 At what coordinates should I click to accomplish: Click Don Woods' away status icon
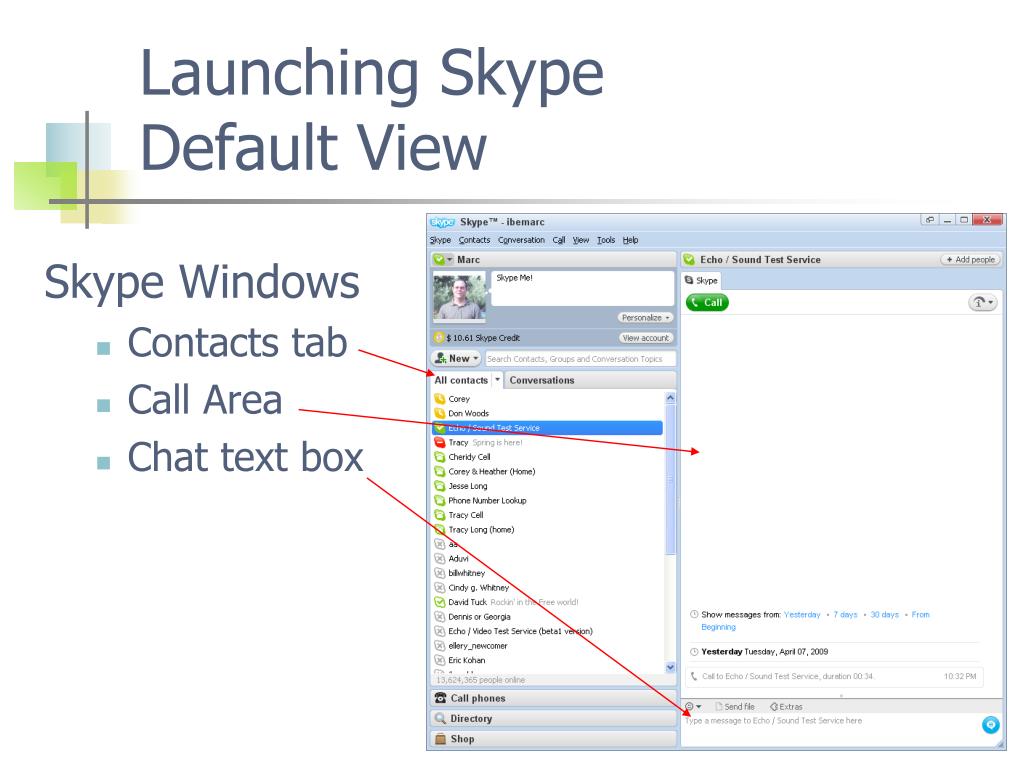(x=440, y=413)
